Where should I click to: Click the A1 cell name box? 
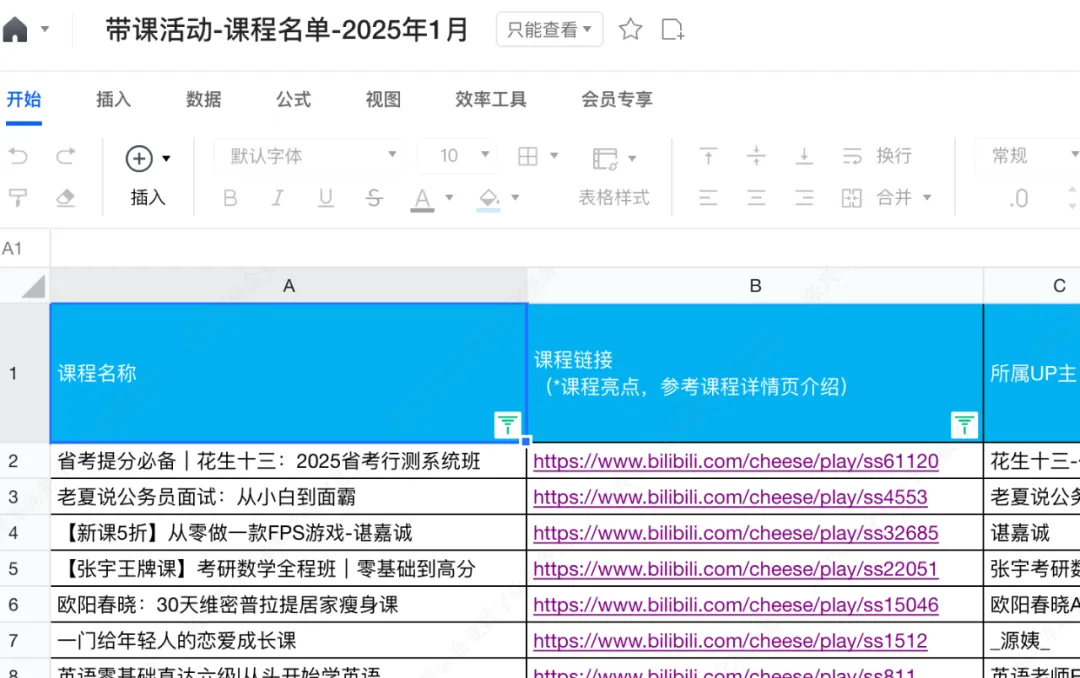tap(25, 248)
